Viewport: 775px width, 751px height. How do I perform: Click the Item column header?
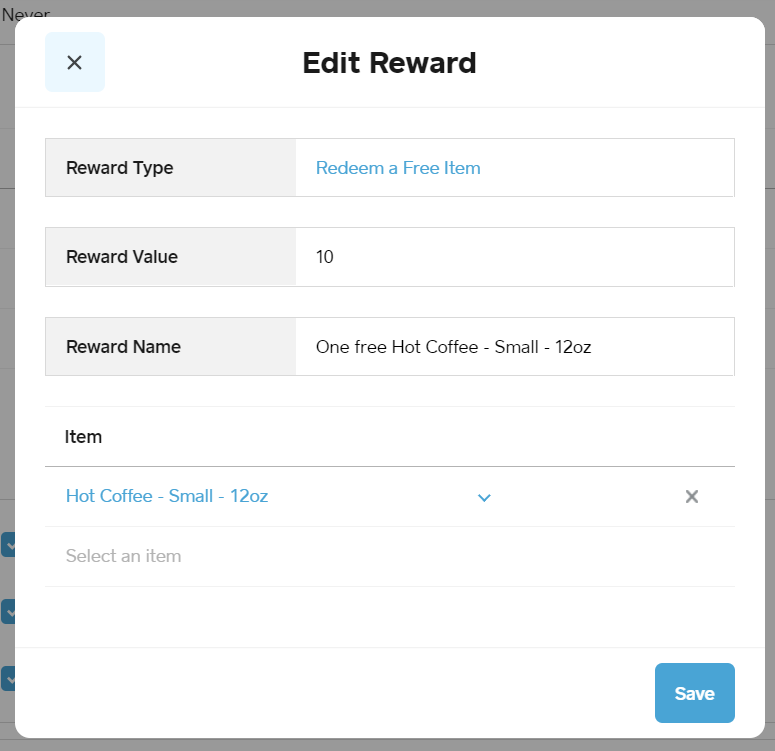click(84, 437)
